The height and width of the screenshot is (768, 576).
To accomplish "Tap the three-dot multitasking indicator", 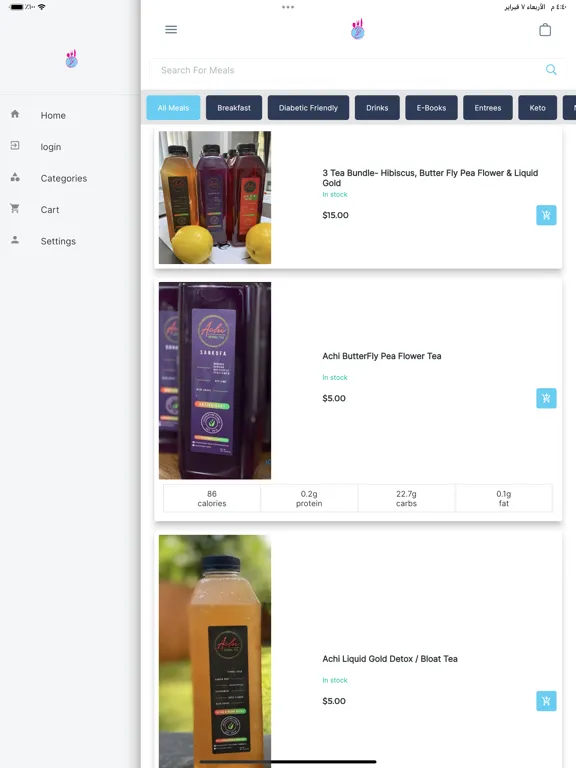I will [288, 7].
